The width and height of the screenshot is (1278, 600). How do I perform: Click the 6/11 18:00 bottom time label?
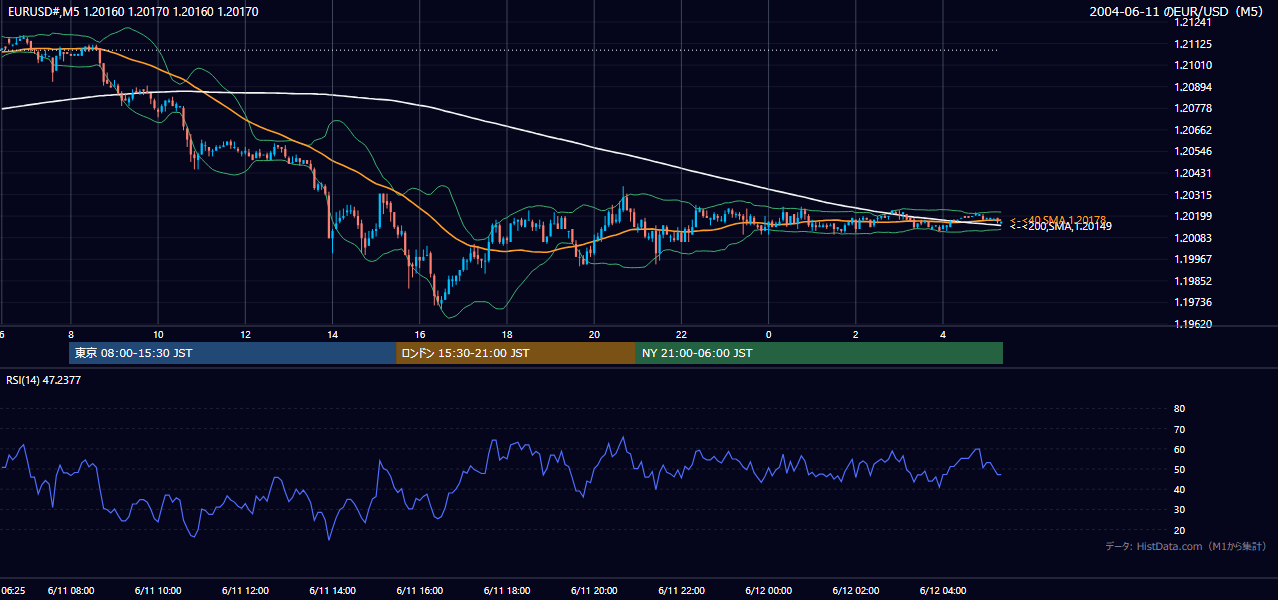pyautogui.click(x=507, y=591)
